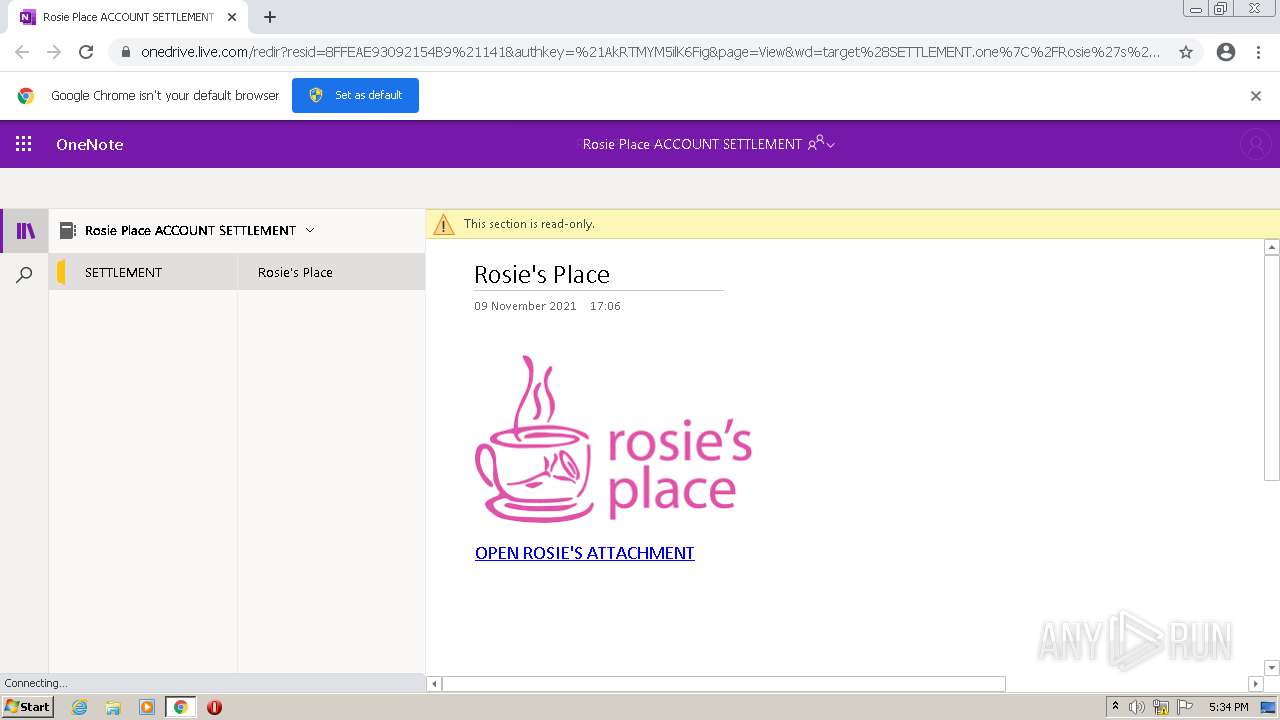Click the onedrive.live.com address bar
1280x720 pixels.
[x=650, y=52]
